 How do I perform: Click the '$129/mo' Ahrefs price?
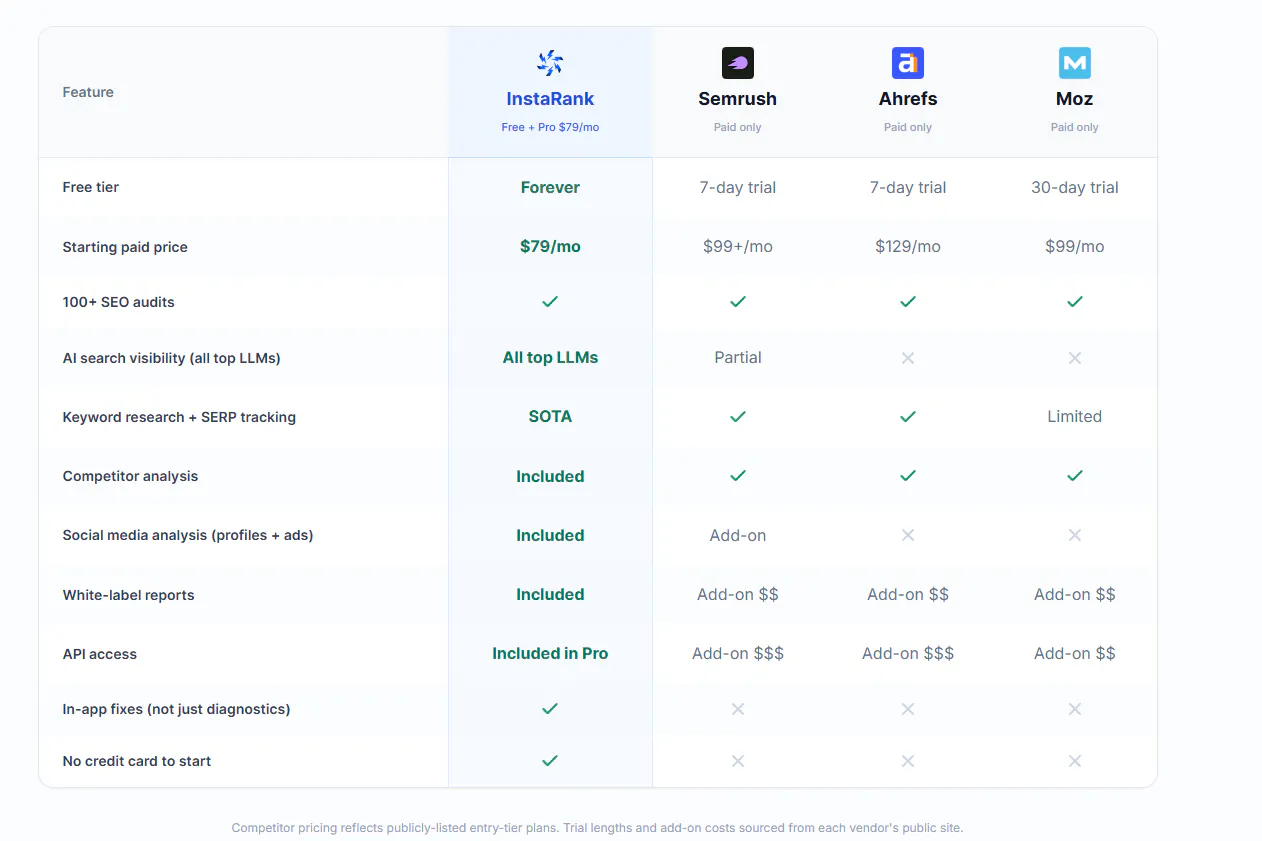click(x=908, y=246)
